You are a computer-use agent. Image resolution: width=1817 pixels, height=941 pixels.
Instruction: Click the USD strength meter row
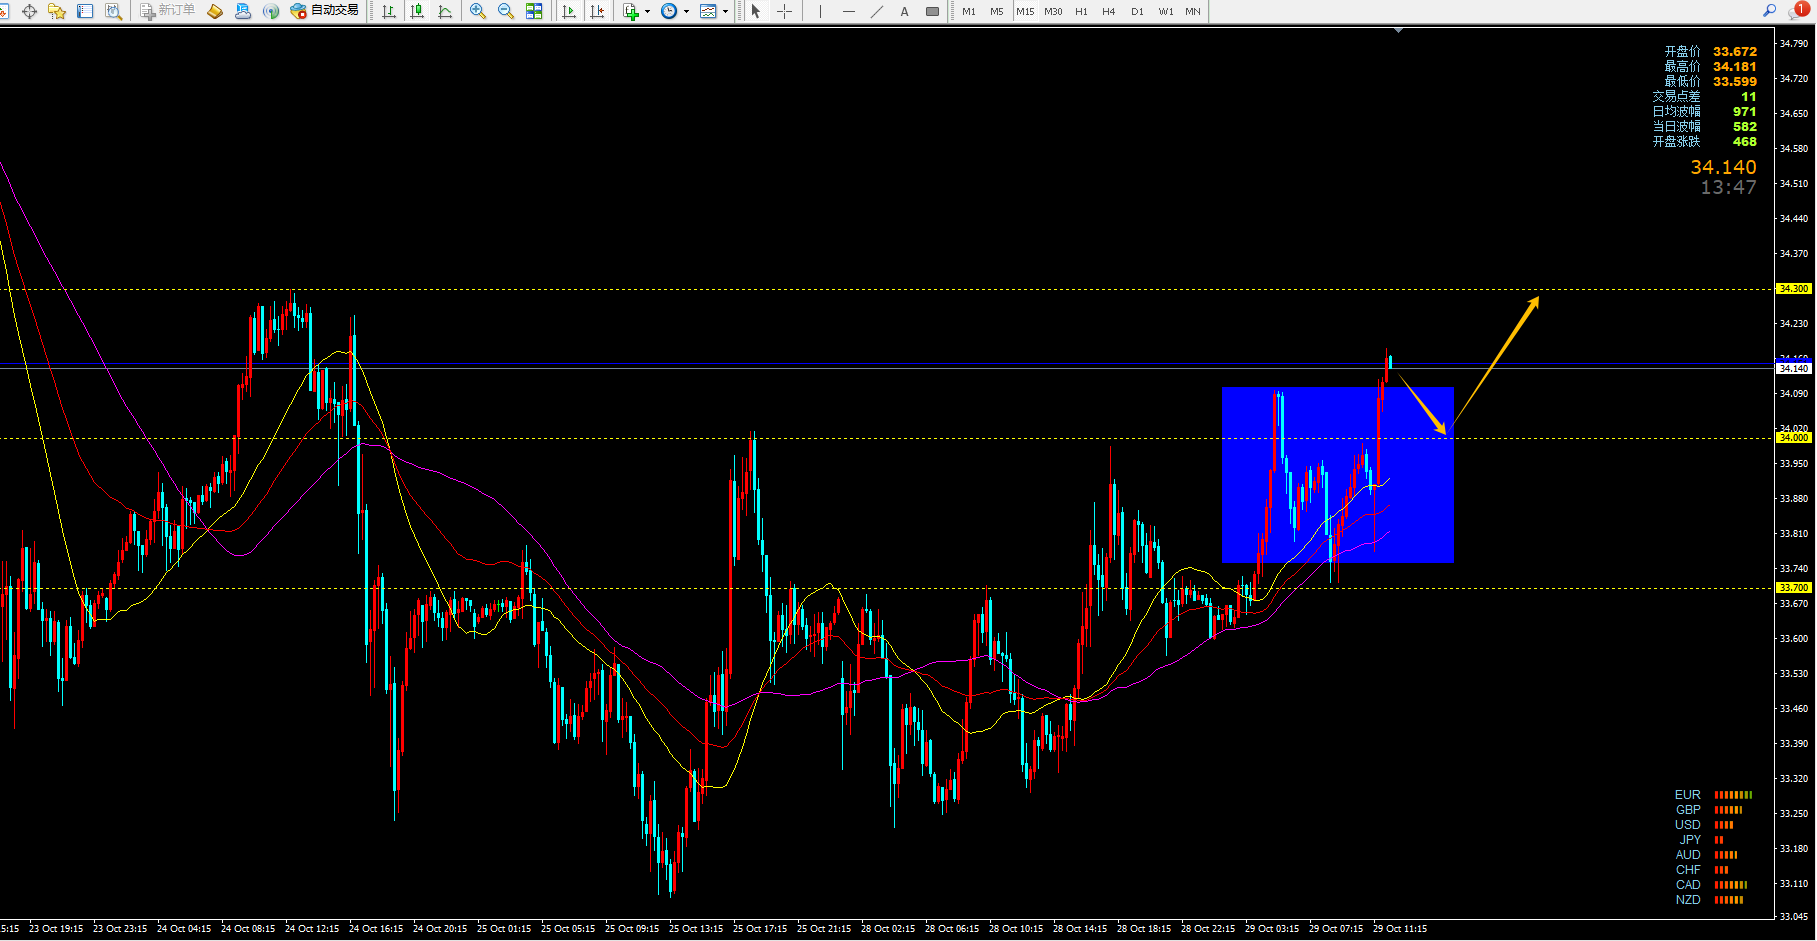tap(1704, 825)
